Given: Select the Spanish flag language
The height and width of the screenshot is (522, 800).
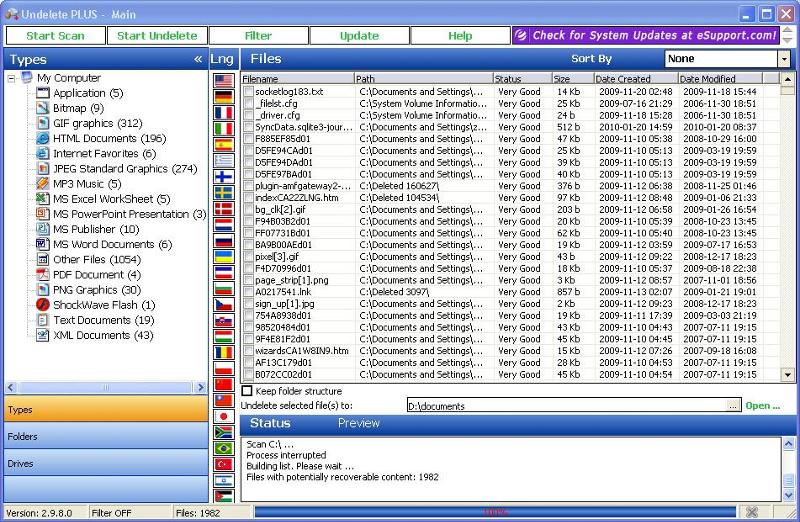Looking at the screenshot, I should (223, 144).
